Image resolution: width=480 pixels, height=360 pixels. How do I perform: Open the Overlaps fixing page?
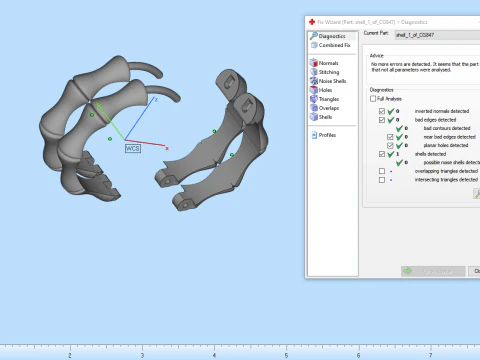pyautogui.click(x=325, y=108)
